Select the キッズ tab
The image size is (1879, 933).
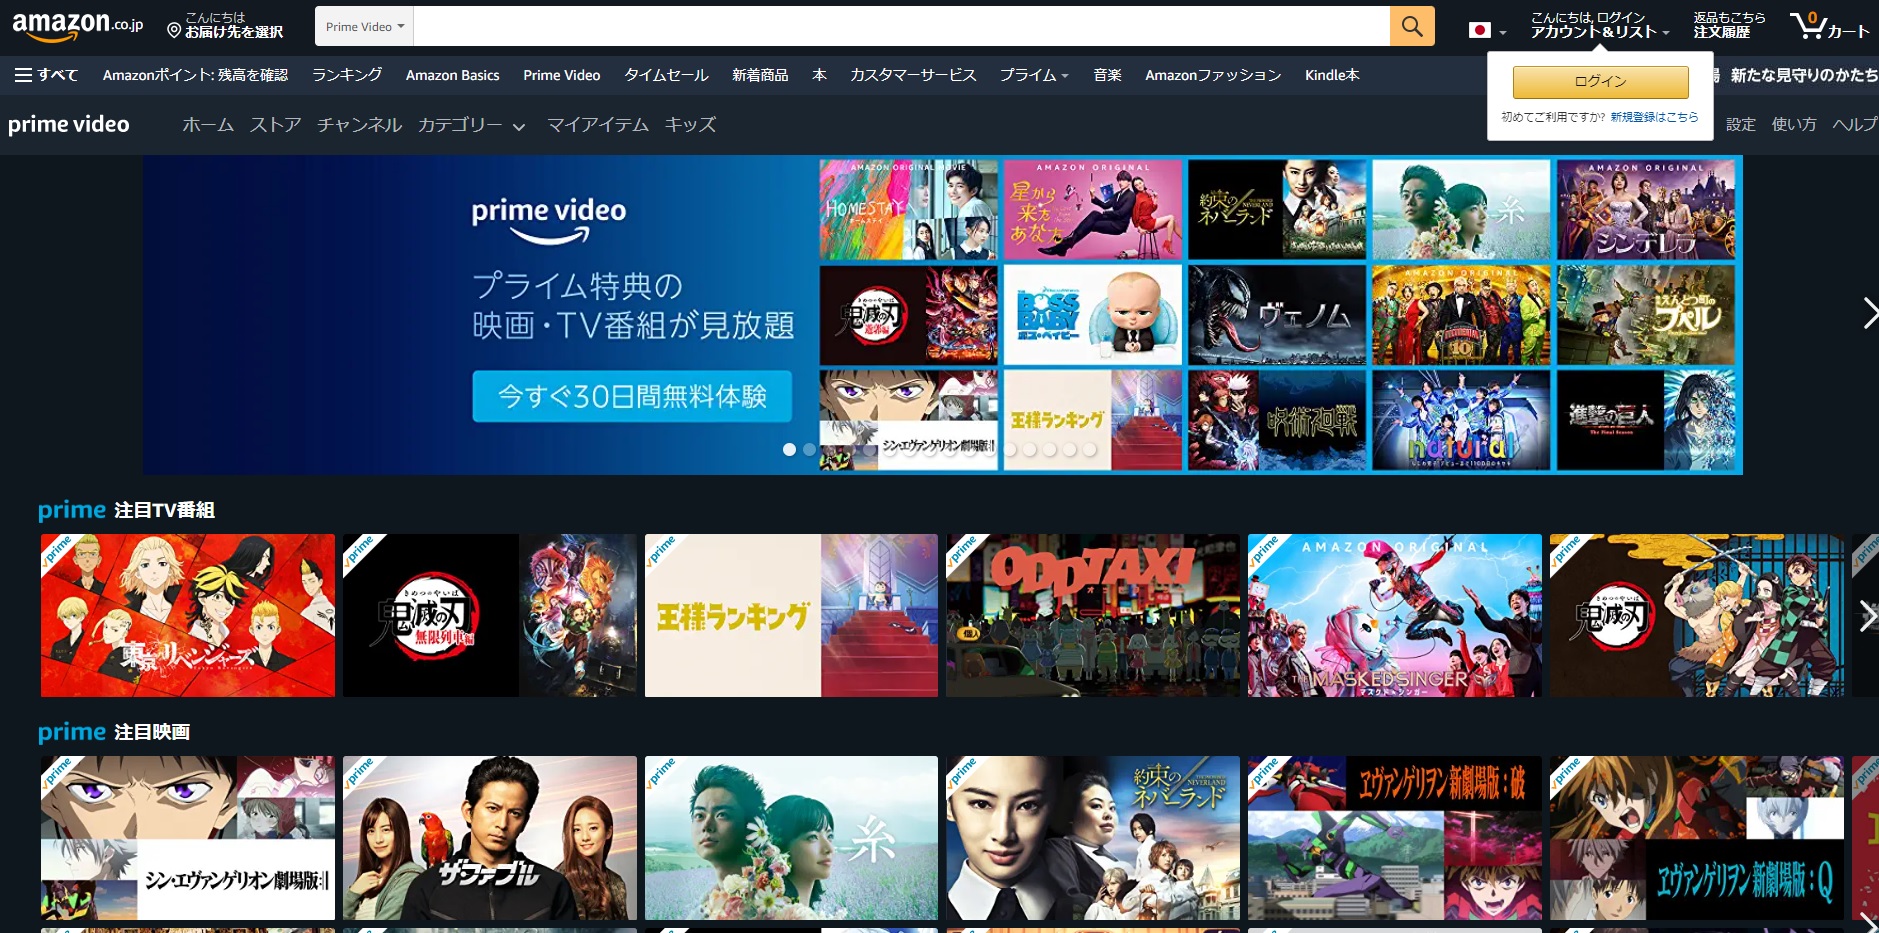tap(690, 125)
